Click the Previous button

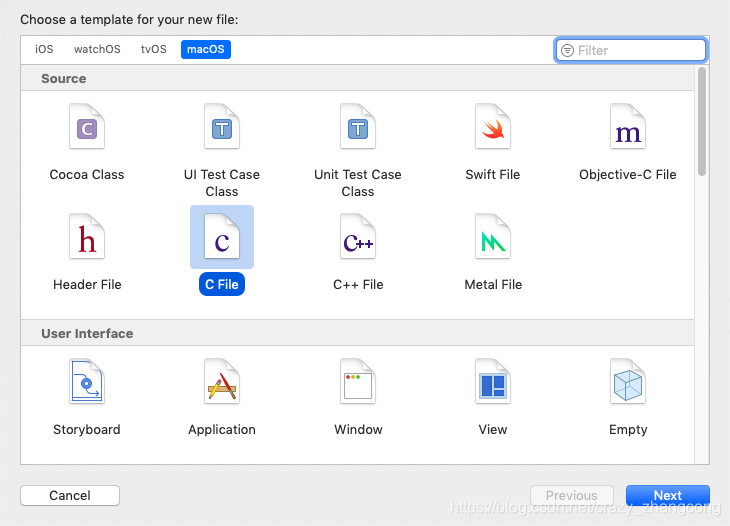click(x=572, y=495)
